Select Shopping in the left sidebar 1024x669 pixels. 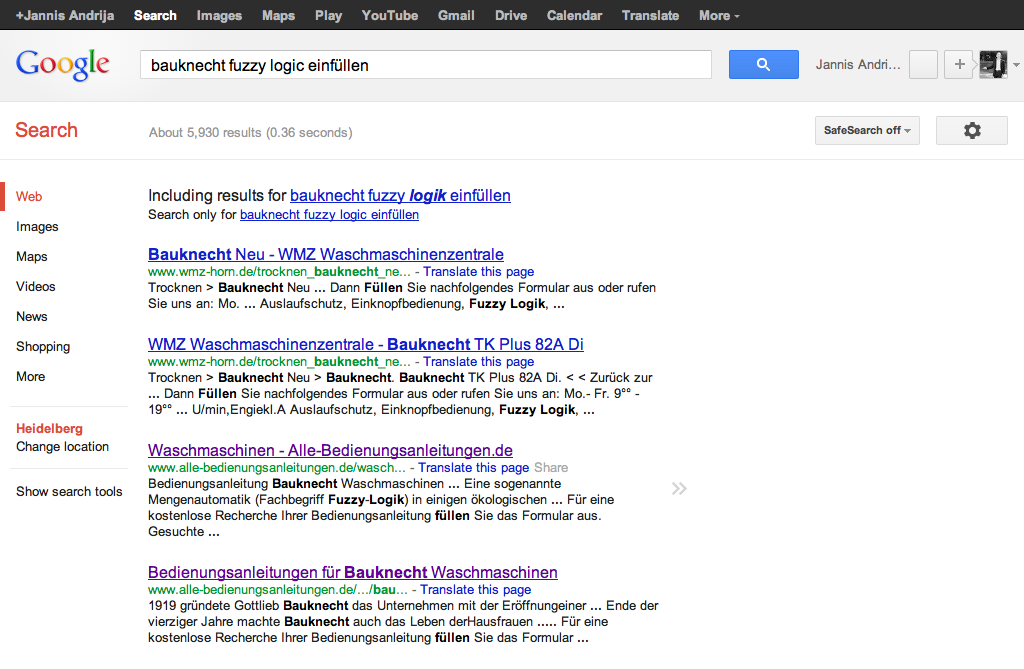point(43,346)
